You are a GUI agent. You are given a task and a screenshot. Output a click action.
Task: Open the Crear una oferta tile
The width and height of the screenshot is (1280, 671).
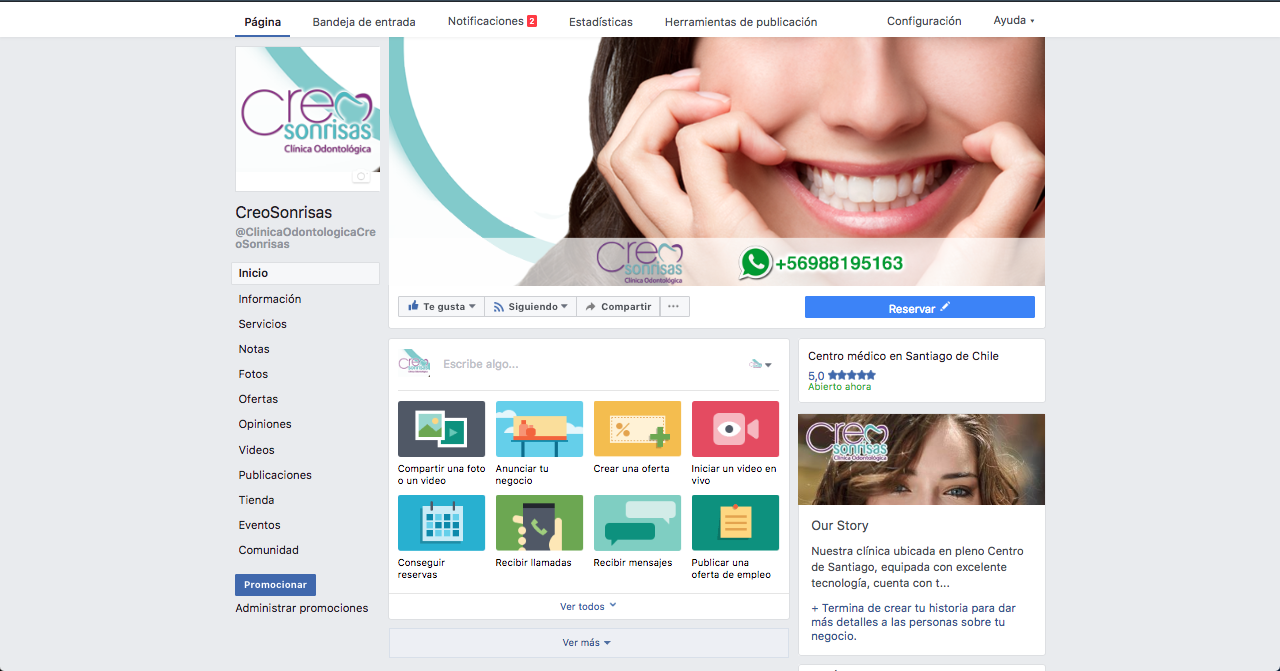[637, 429]
